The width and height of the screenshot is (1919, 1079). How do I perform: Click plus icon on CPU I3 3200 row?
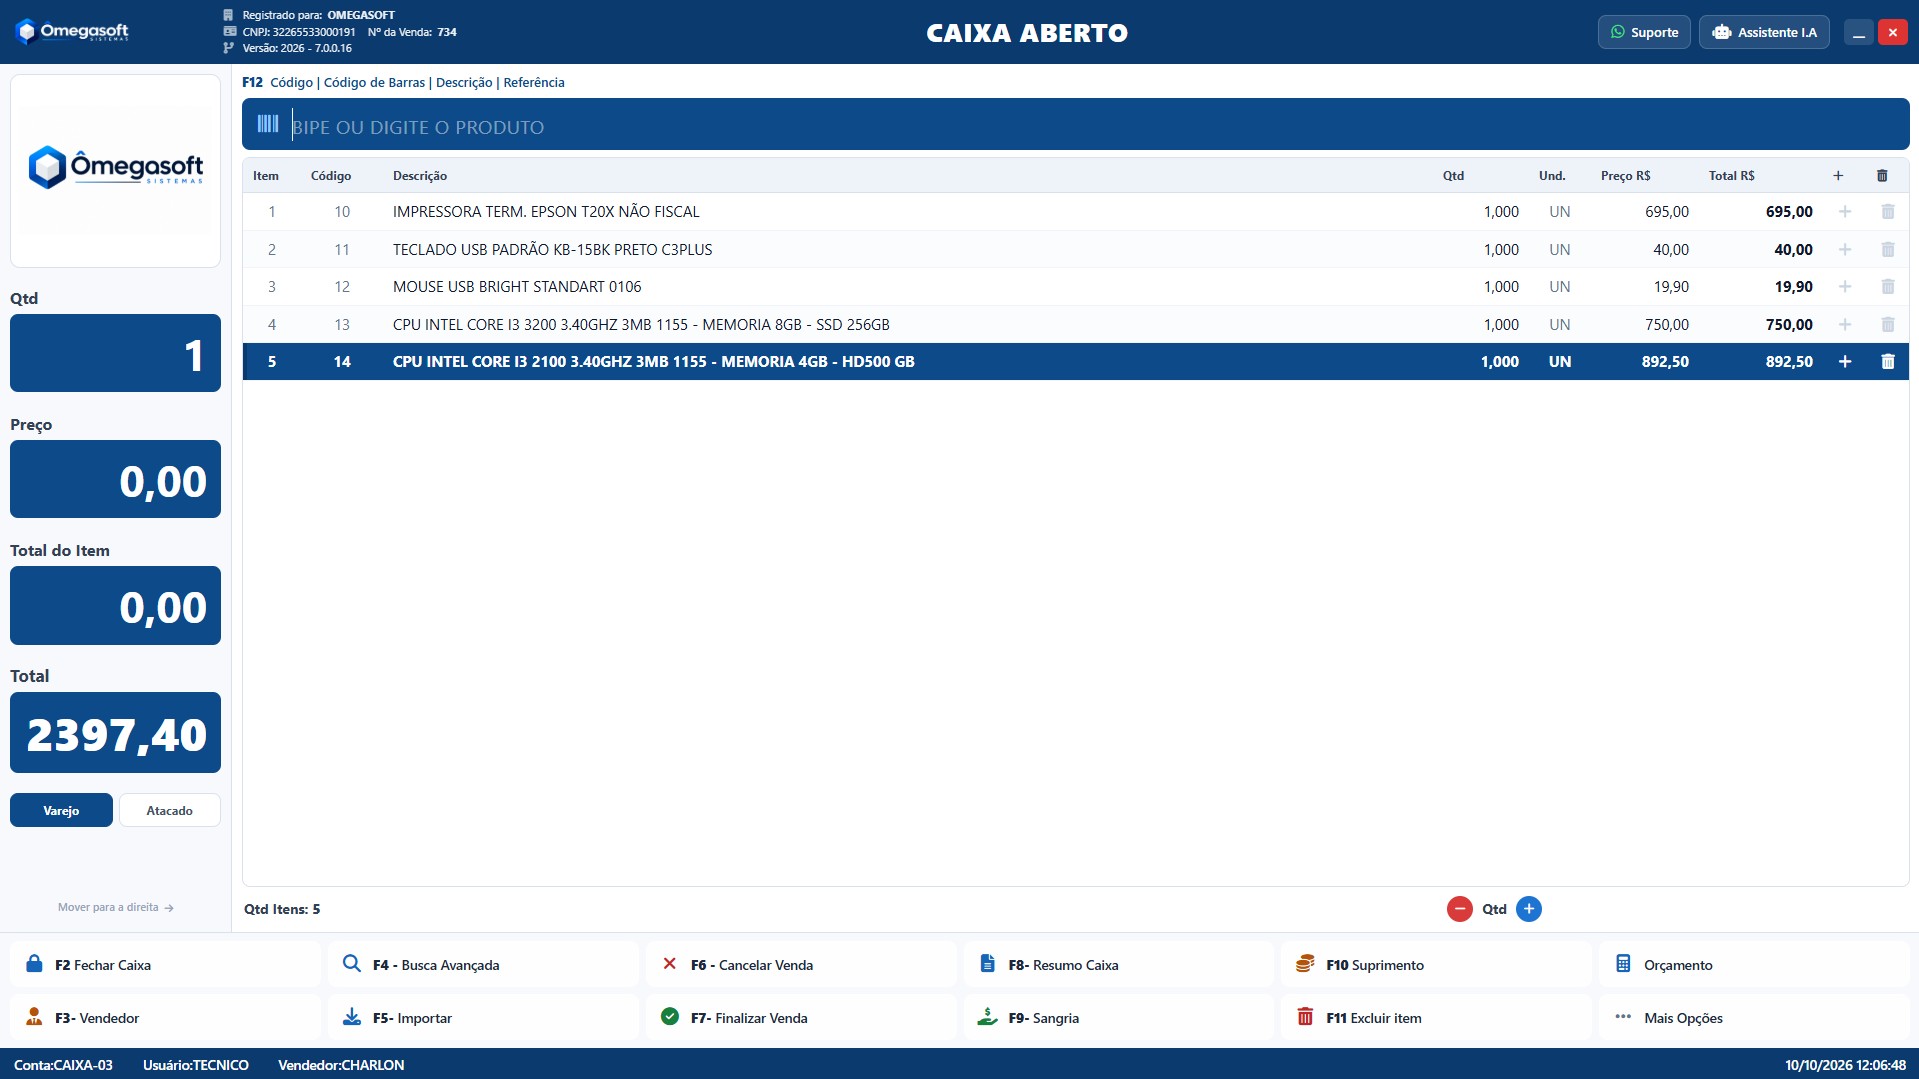click(x=1845, y=325)
